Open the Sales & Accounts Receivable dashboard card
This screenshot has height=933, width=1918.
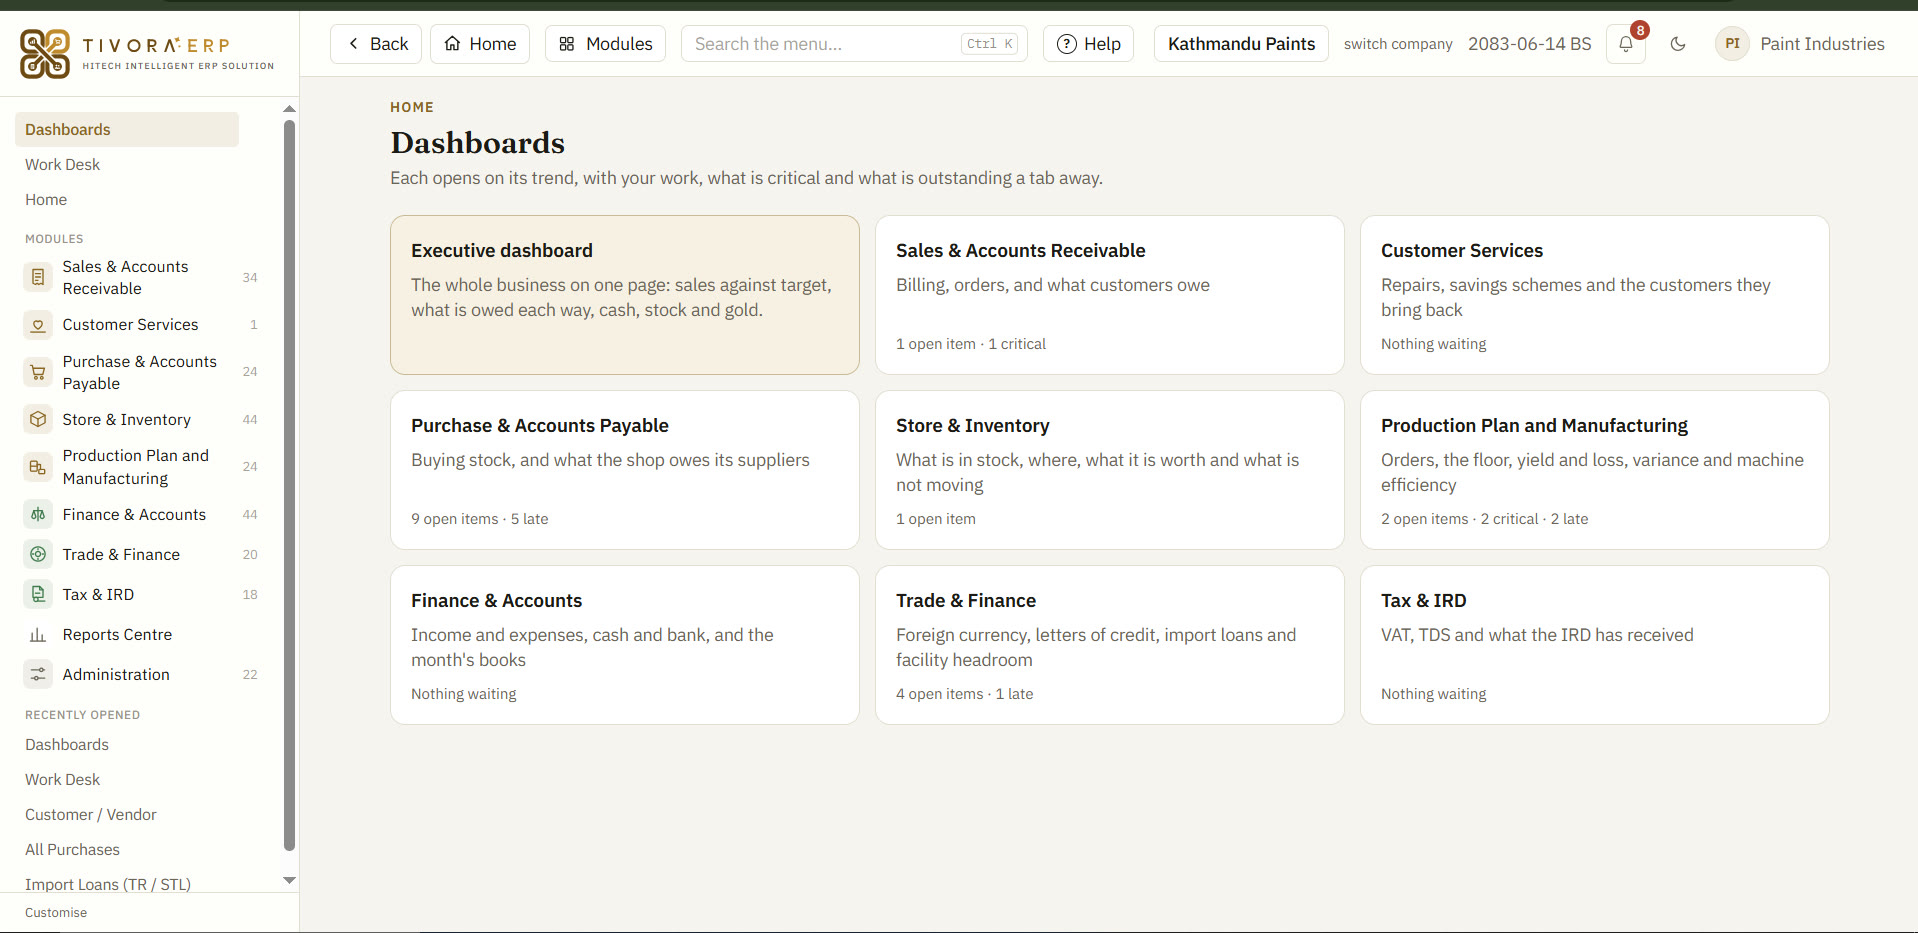pos(1110,295)
